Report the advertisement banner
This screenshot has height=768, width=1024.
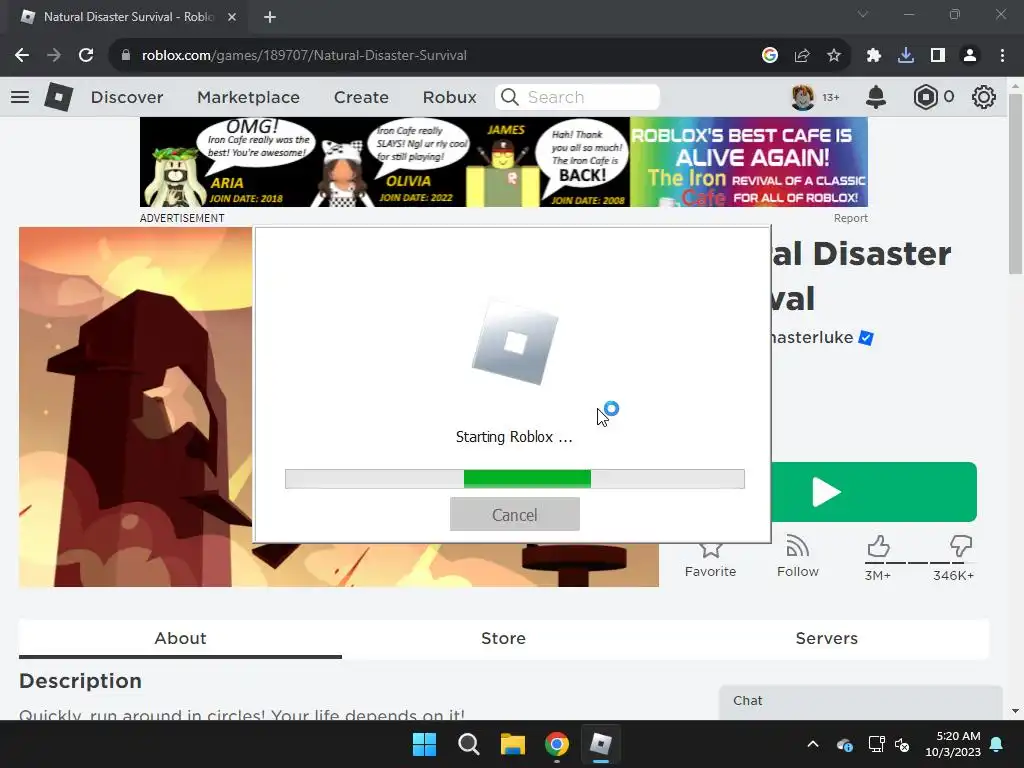coord(850,218)
